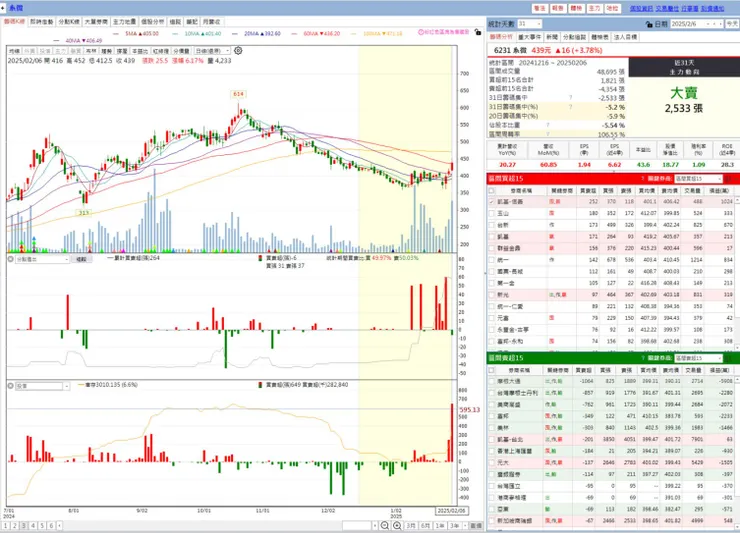Open the 統計天數 31 dropdown
The height and width of the screenshot is (533, 740).
pyautogui.click(x=538, y=24)
